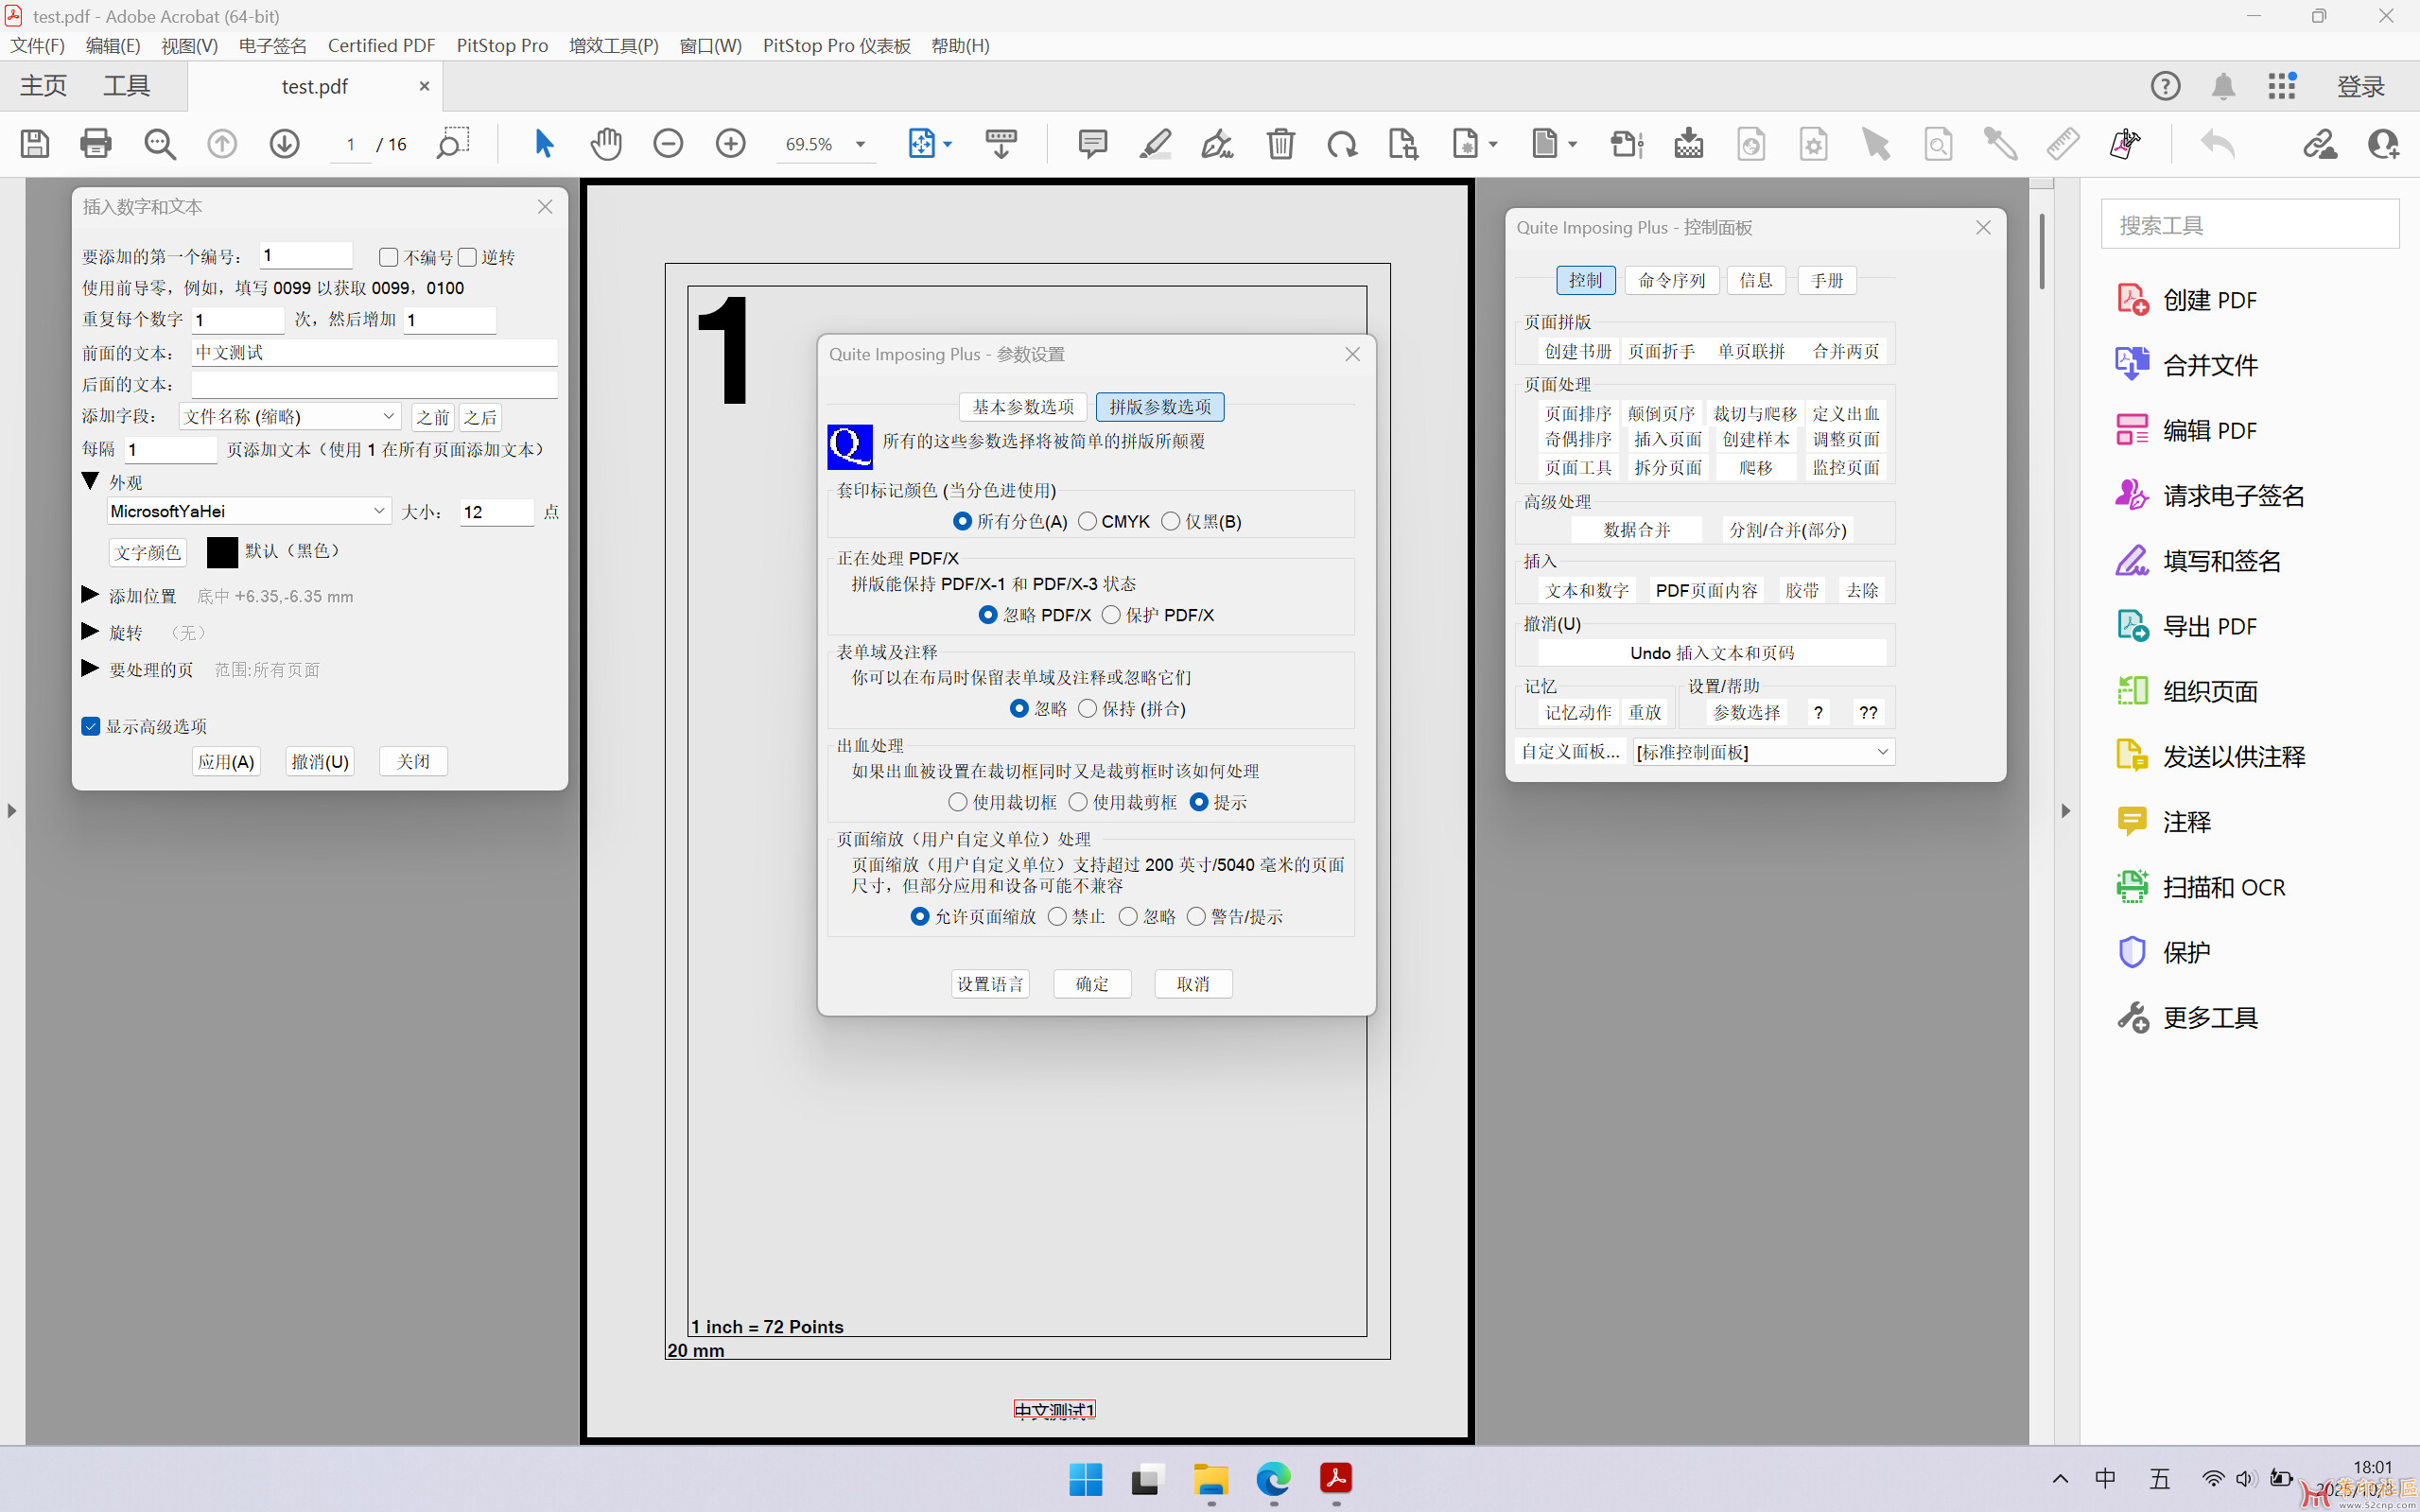2420x1512 pixels.
Task: Select the Highlighter pen tool
Action: [x=1155, y=144]
